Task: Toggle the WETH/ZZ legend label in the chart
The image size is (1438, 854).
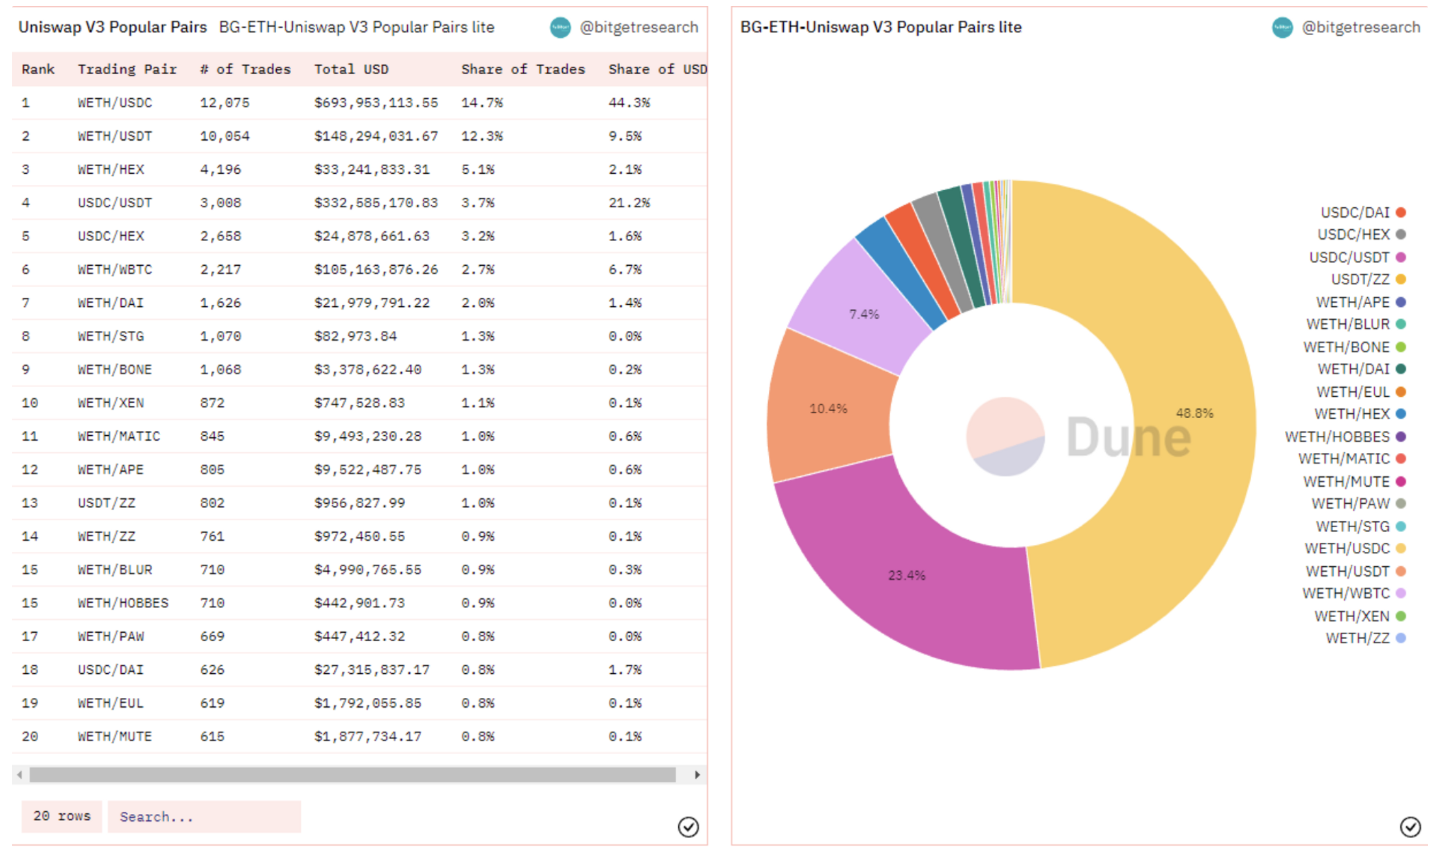Action: click(x=1358, y=638)
